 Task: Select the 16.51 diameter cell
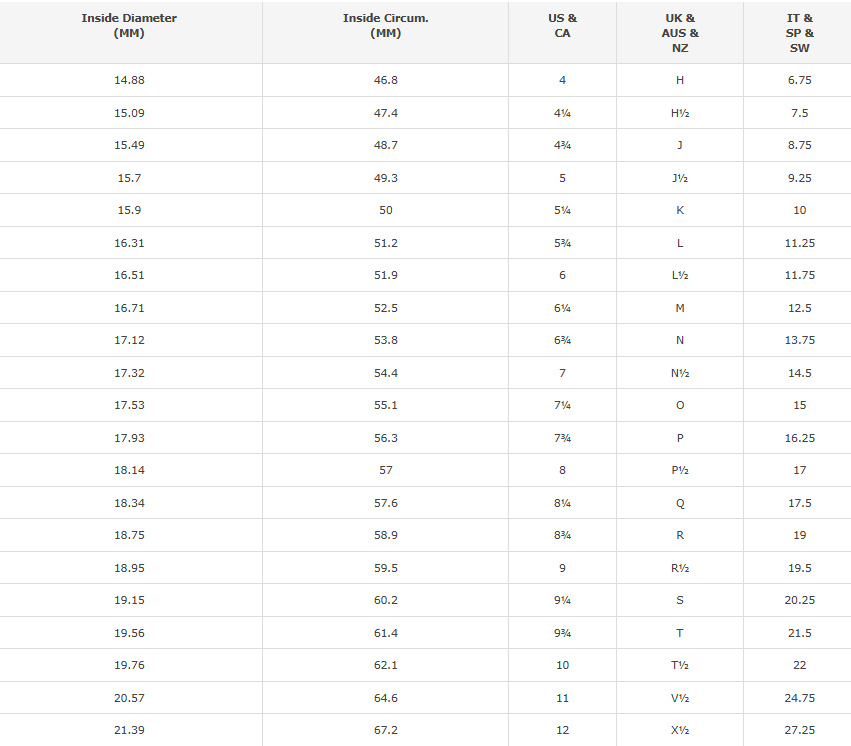pos(130,275)
